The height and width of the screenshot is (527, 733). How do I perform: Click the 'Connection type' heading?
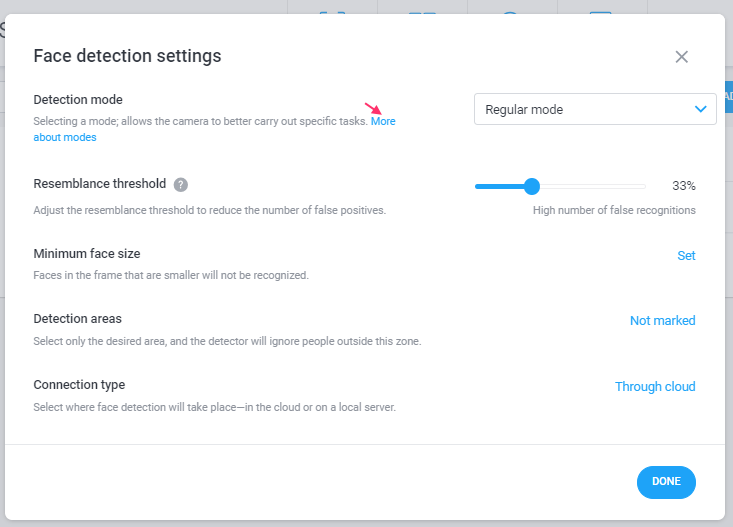point(79,385)
